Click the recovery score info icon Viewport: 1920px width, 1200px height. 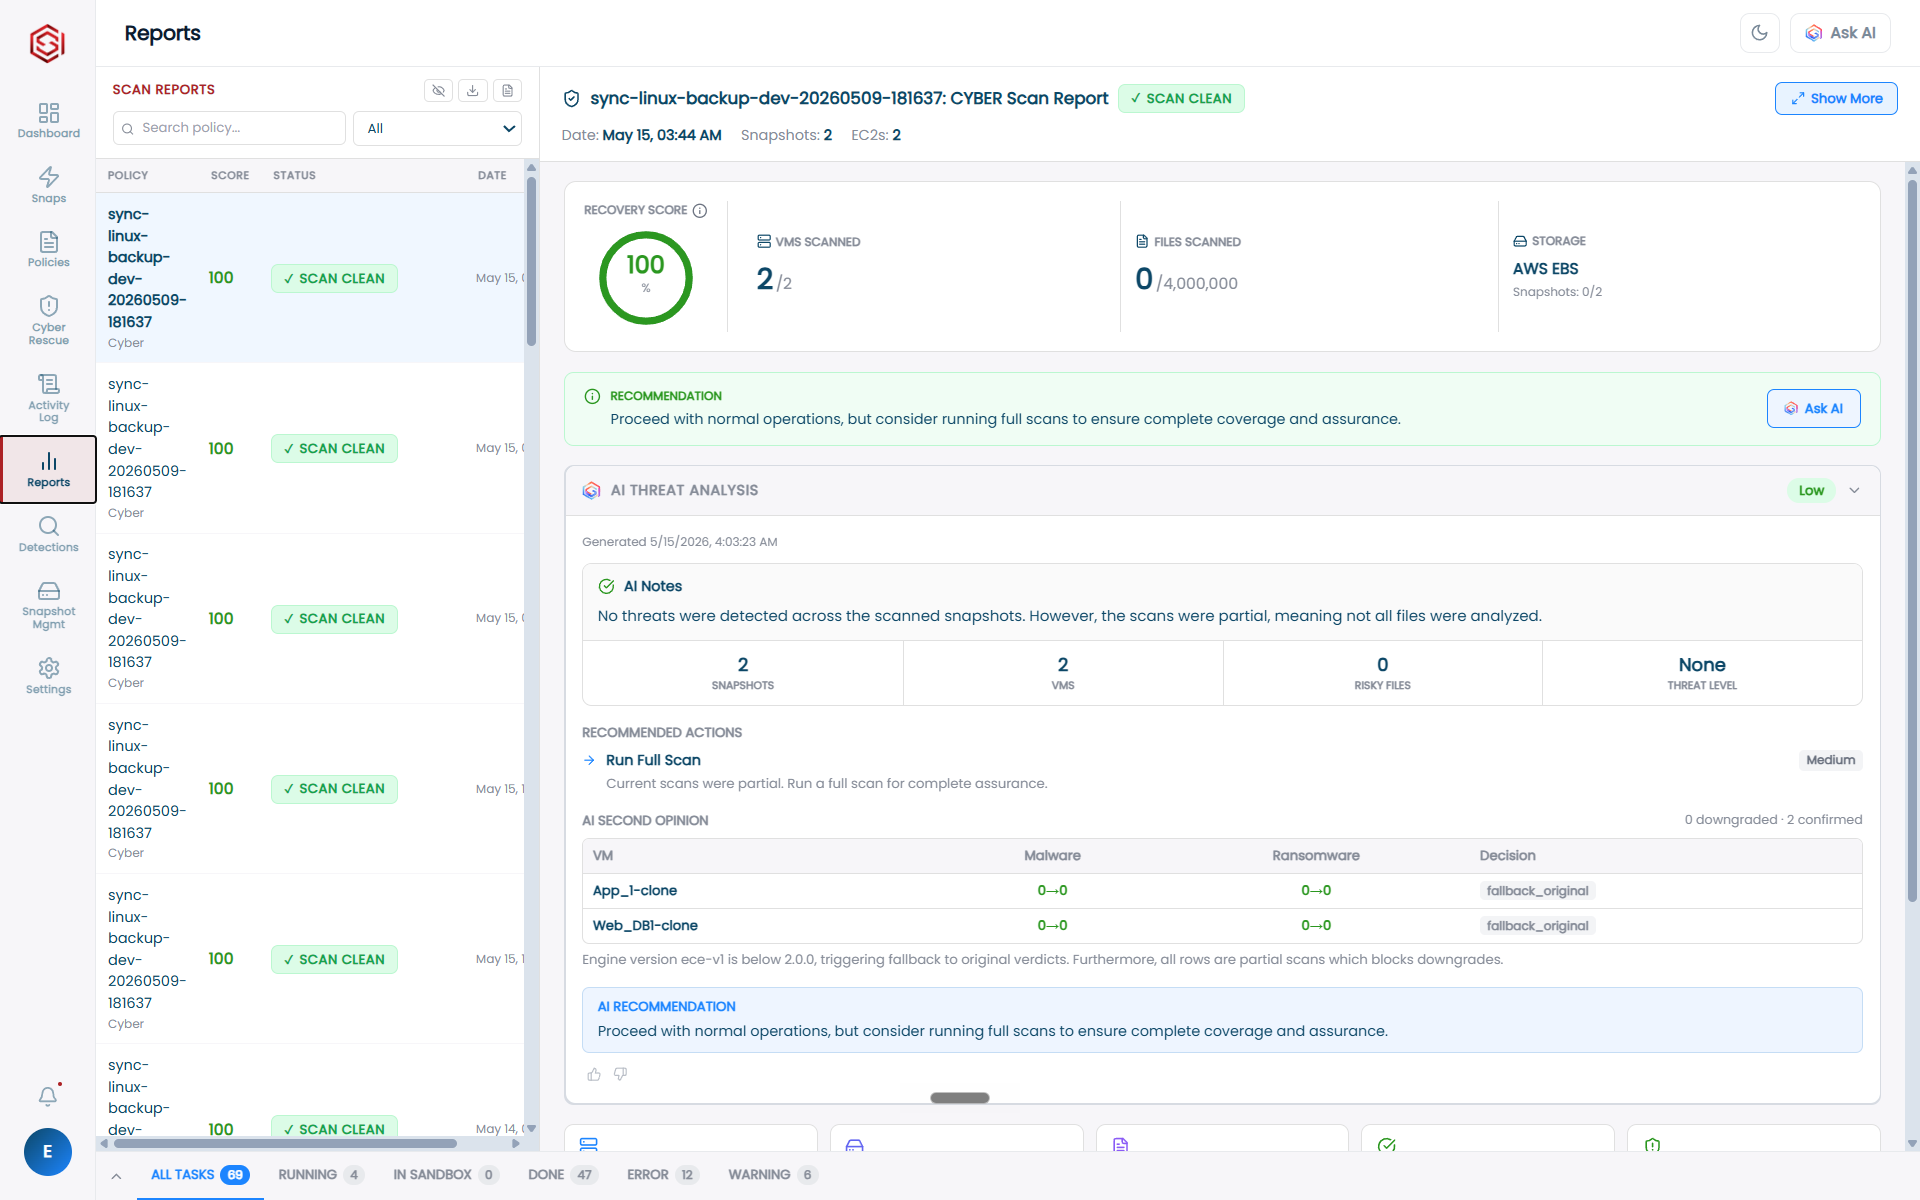click(700, 211)
